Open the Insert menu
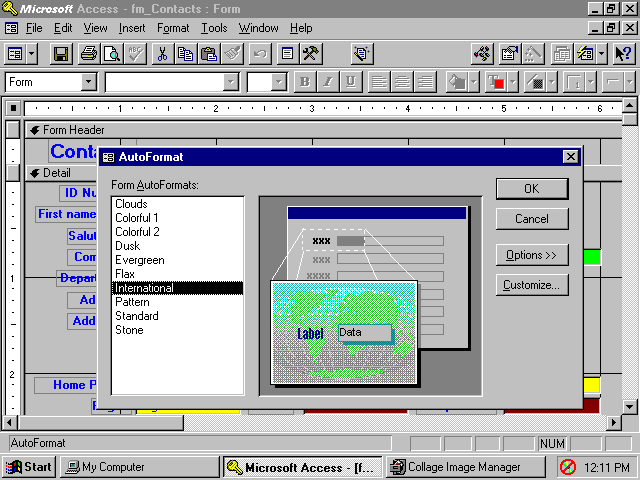The image size is (640, 480). point(132,28)
